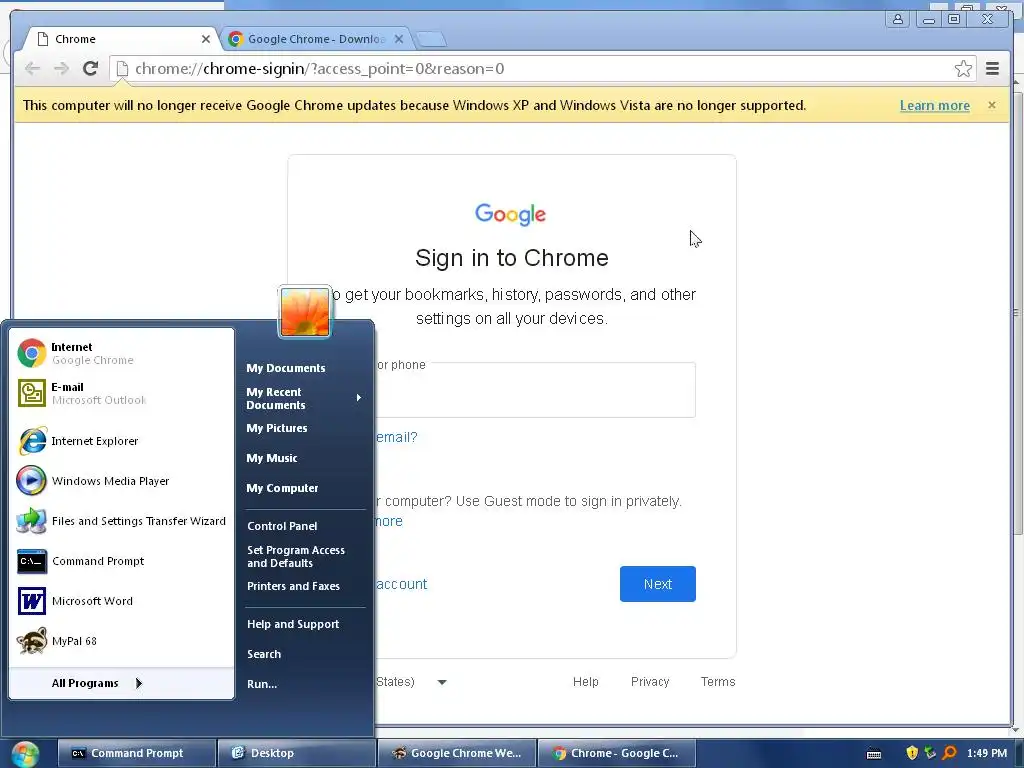This screenshot has width=1024, height=768.
Task: Bookmark this page with star icon
Action: (x=963, y=69)
